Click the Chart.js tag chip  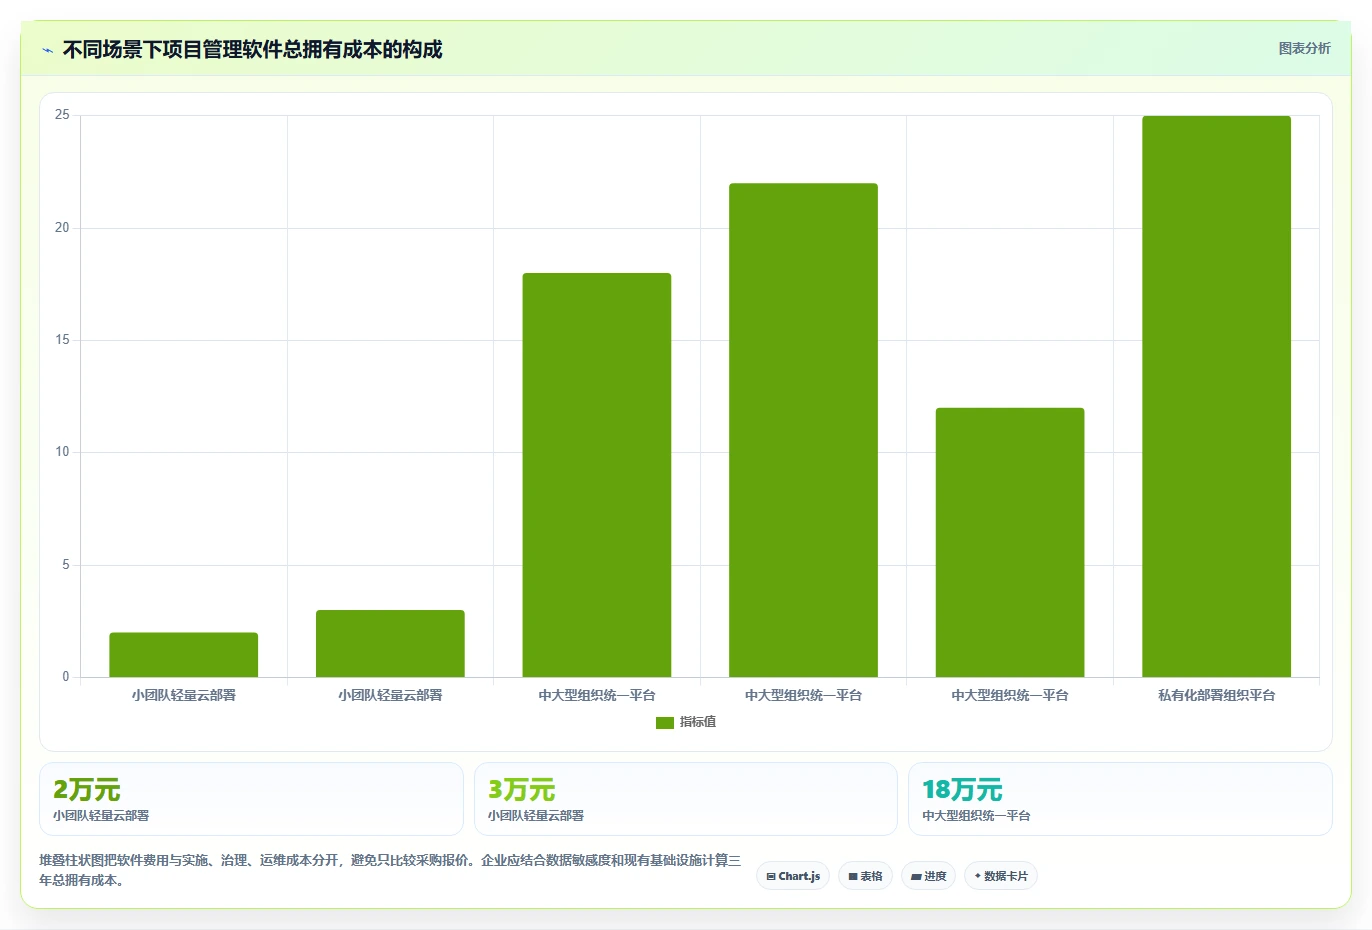click(x=793, y=876)
